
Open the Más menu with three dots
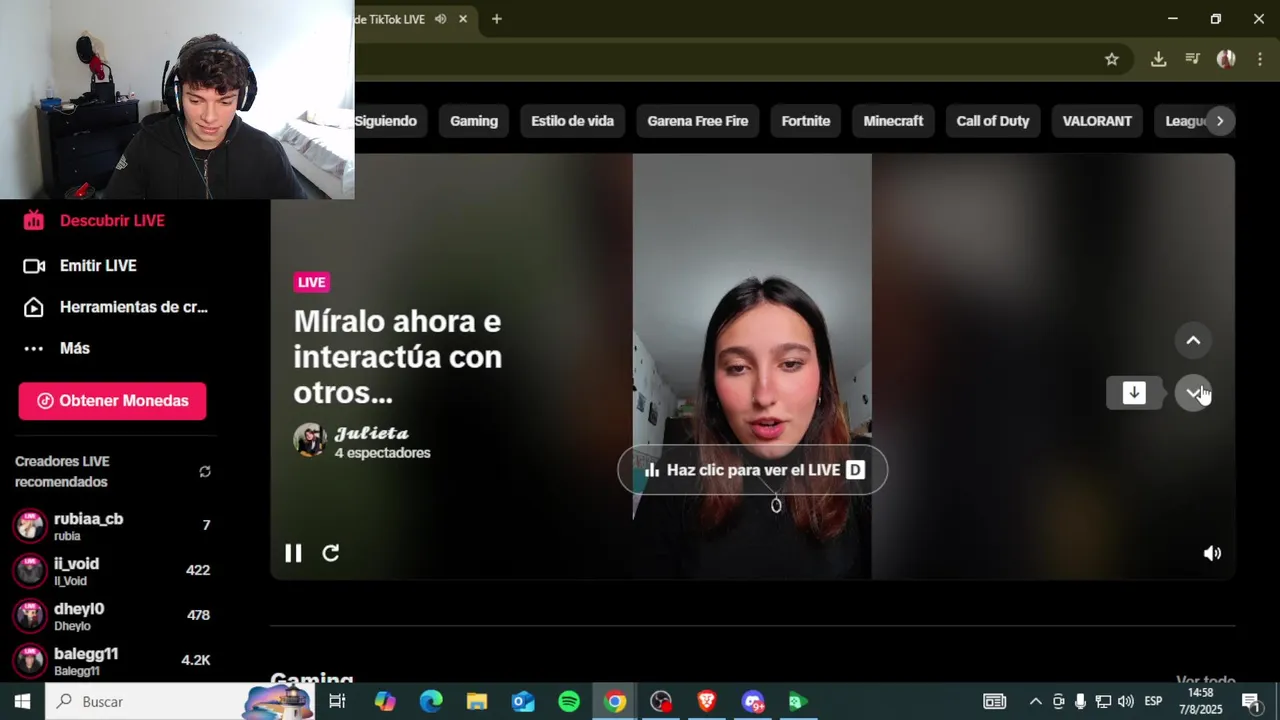[56, 348]
